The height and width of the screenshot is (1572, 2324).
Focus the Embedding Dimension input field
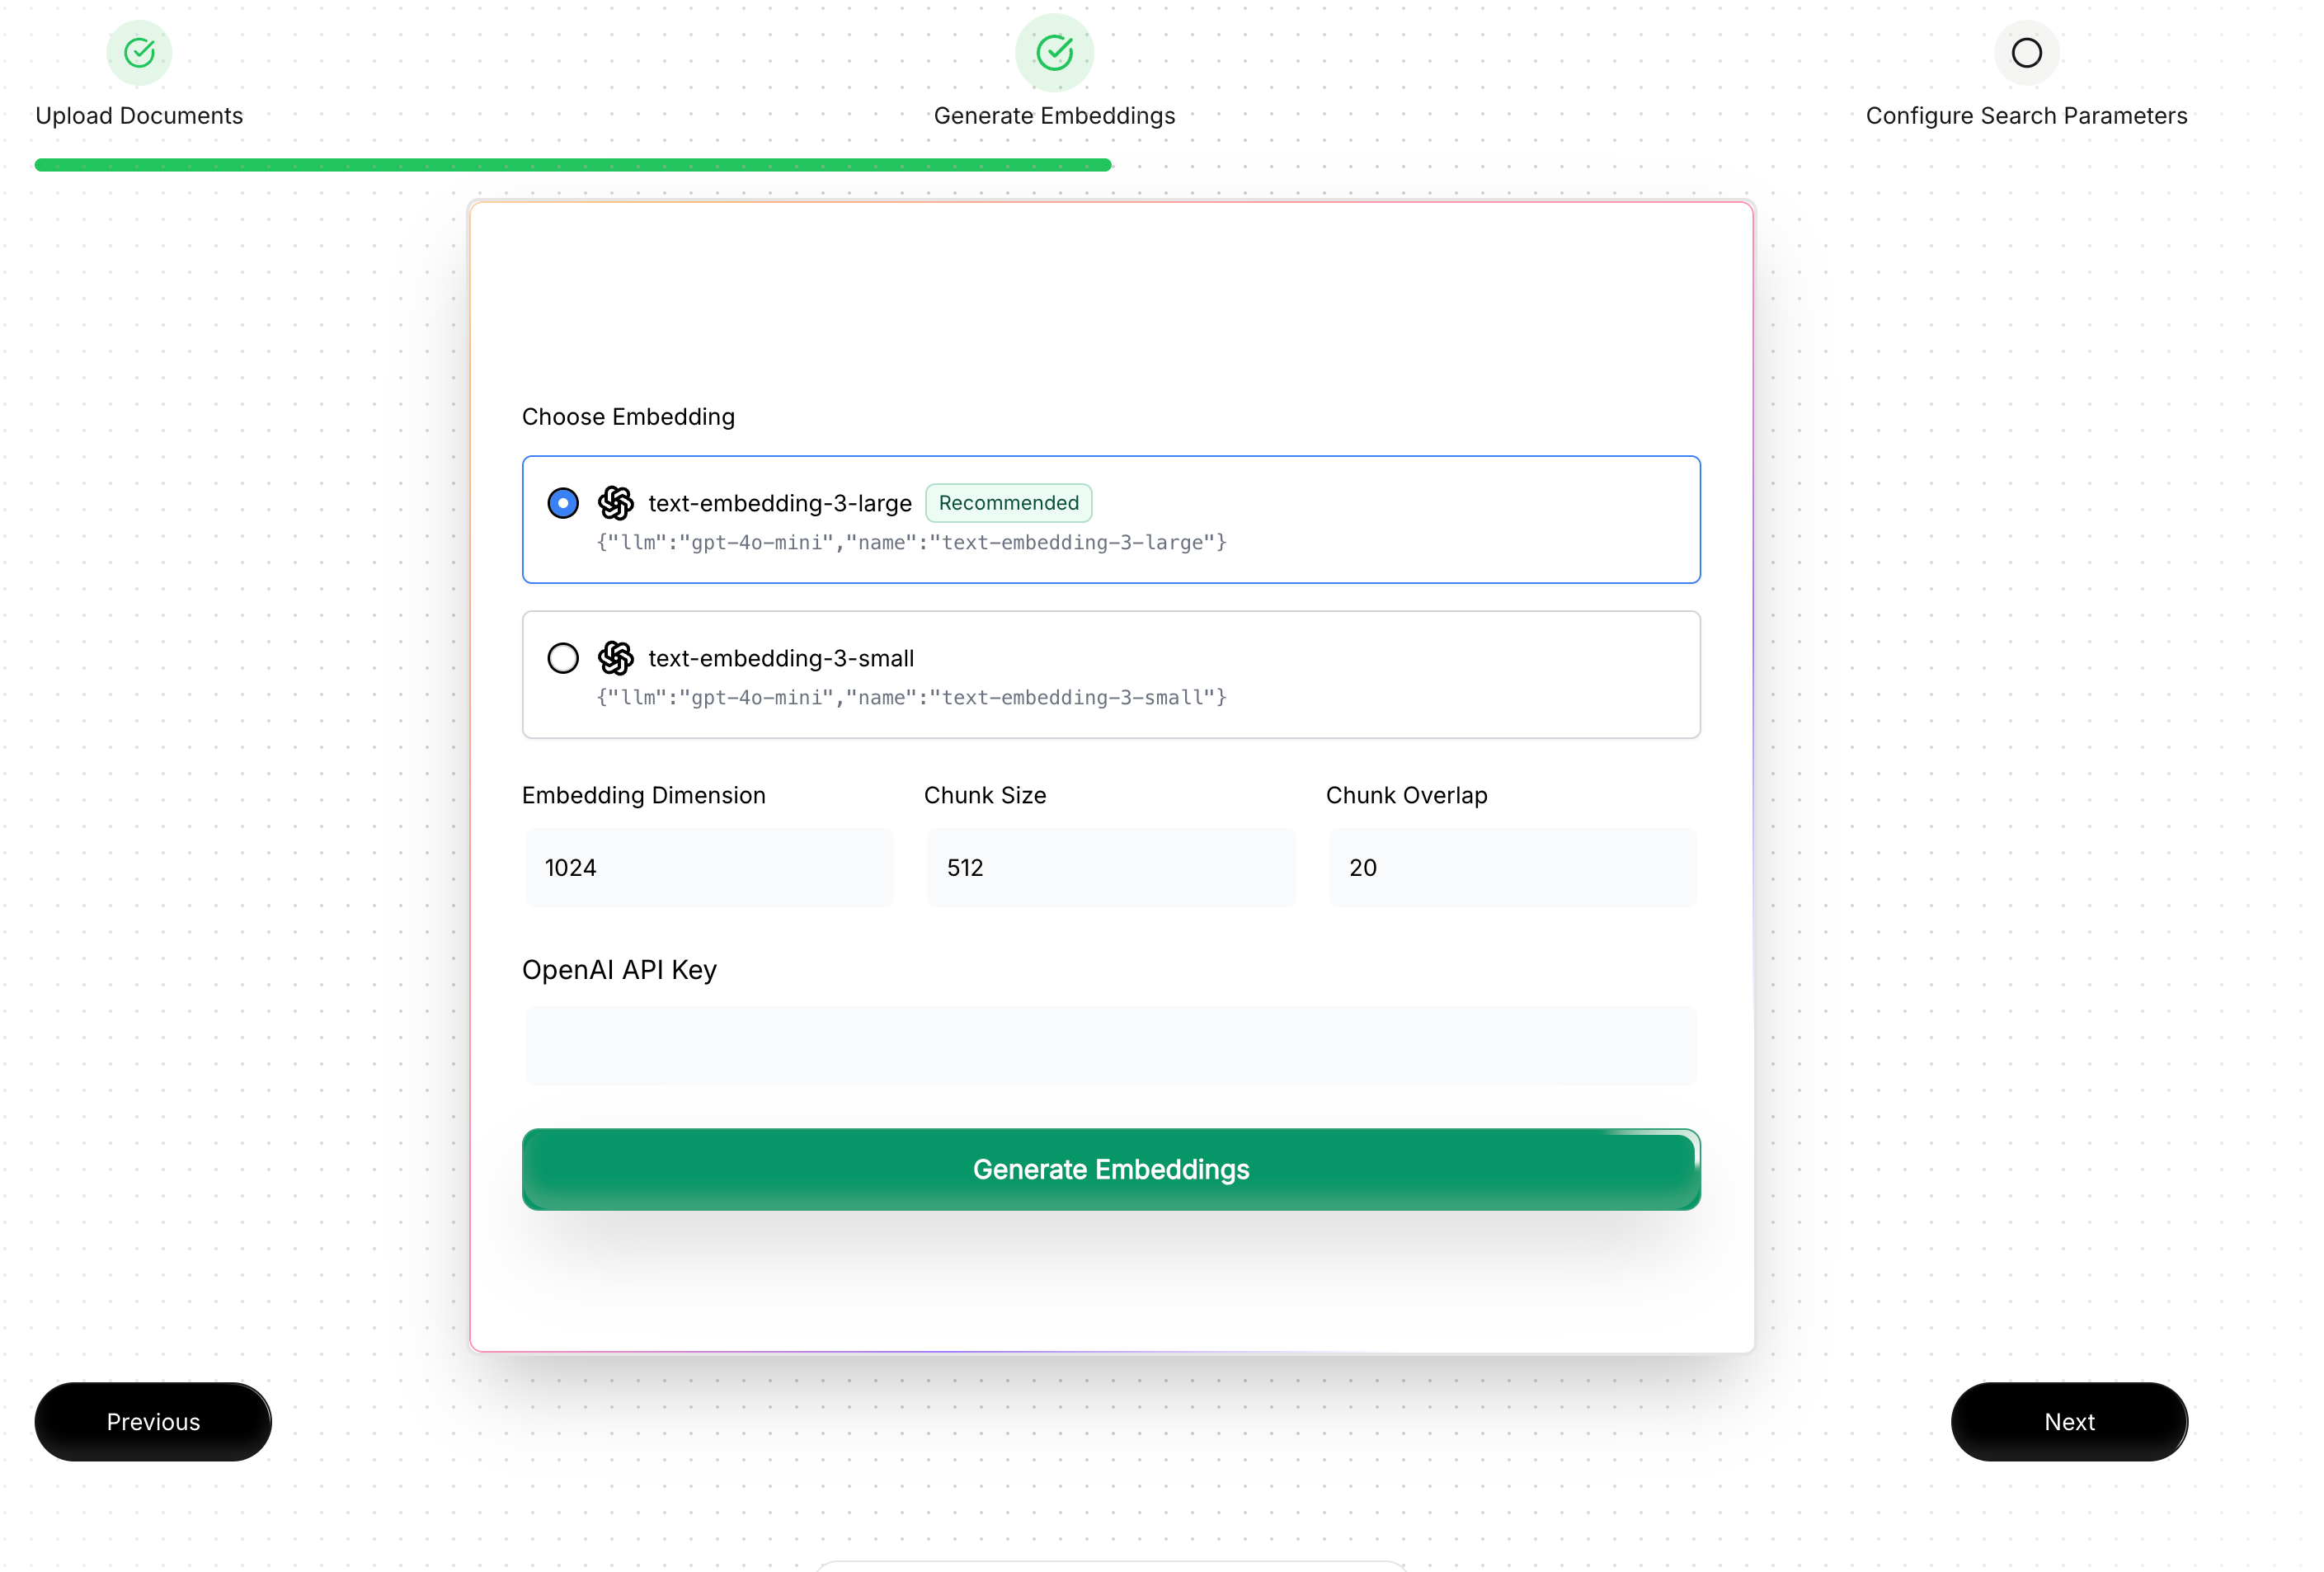(x=709, y=867)
